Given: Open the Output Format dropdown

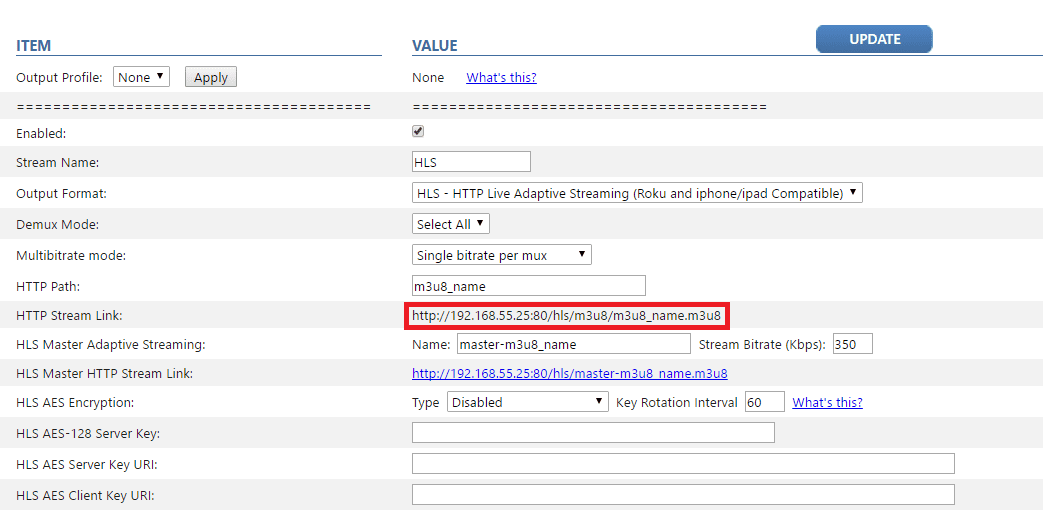Looking at the screenshot, I should [637, 194].
